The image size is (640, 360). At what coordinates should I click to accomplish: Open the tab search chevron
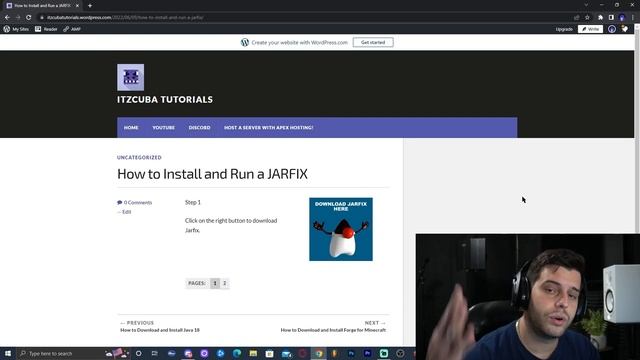coord(586,5)
